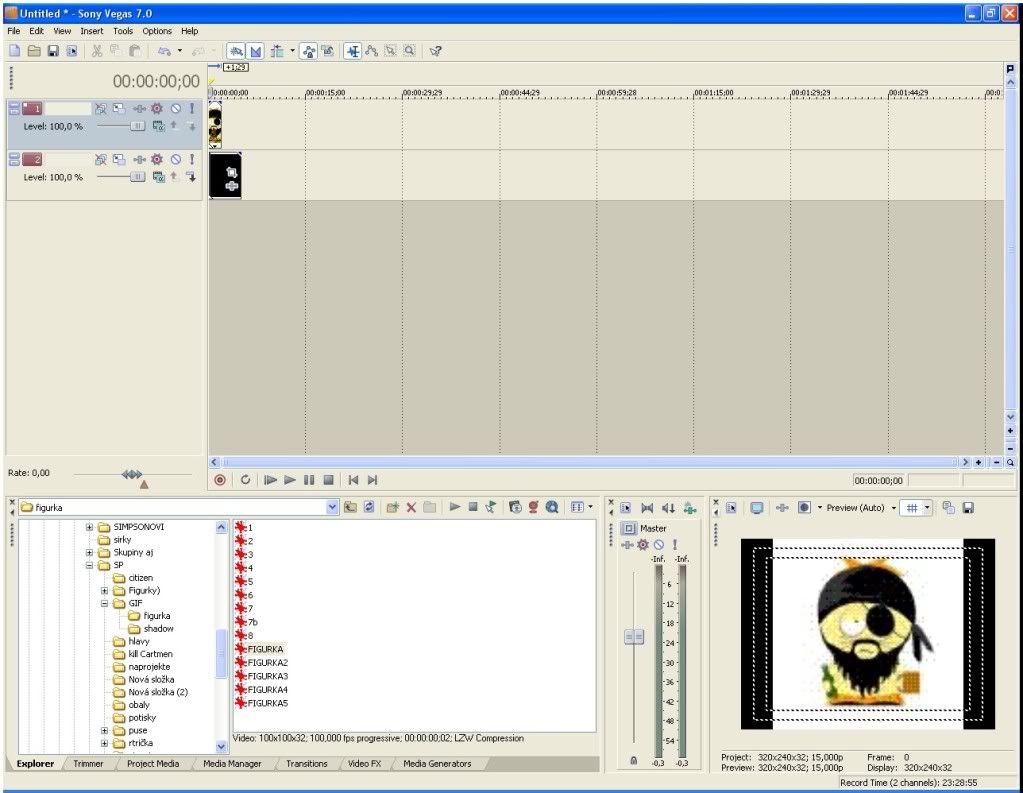Expand the SIMPSONOVI folder
This screenshot has height=793, width=1023.
89,527
